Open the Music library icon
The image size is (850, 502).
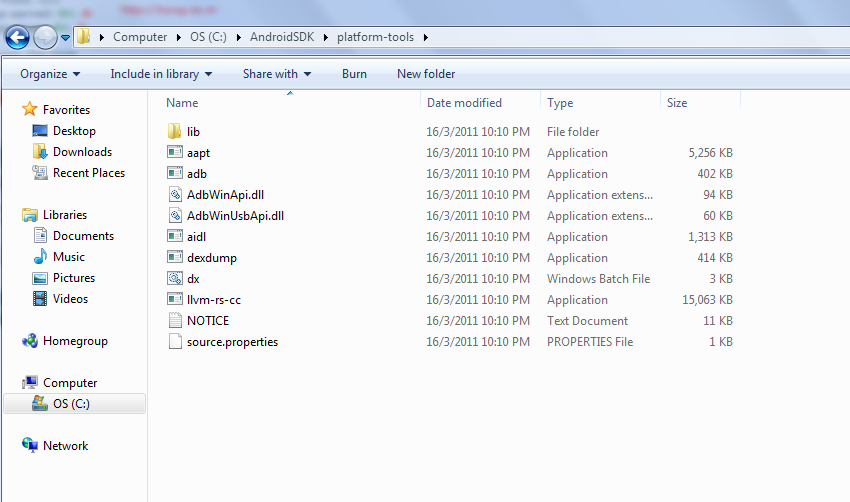pos(40,257)
